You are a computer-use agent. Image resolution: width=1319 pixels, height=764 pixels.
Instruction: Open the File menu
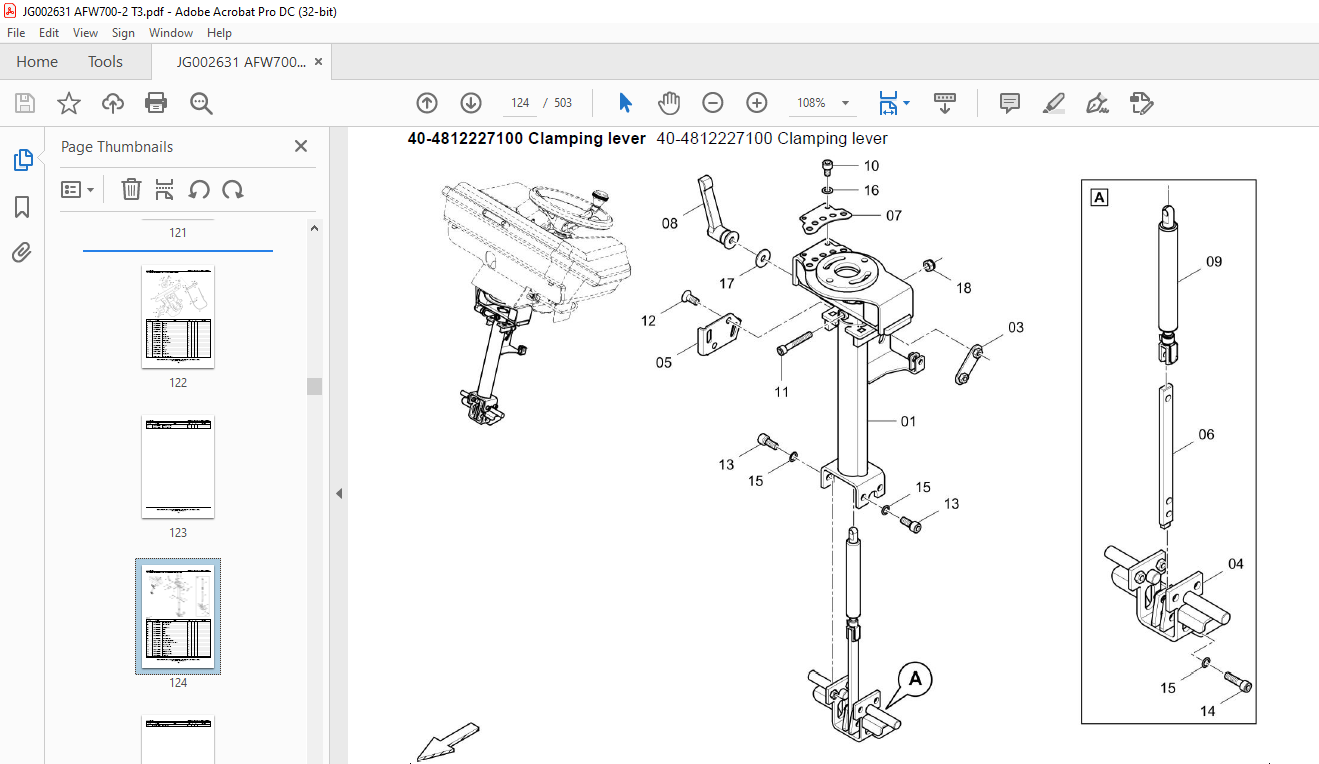[x=16, y=33]
